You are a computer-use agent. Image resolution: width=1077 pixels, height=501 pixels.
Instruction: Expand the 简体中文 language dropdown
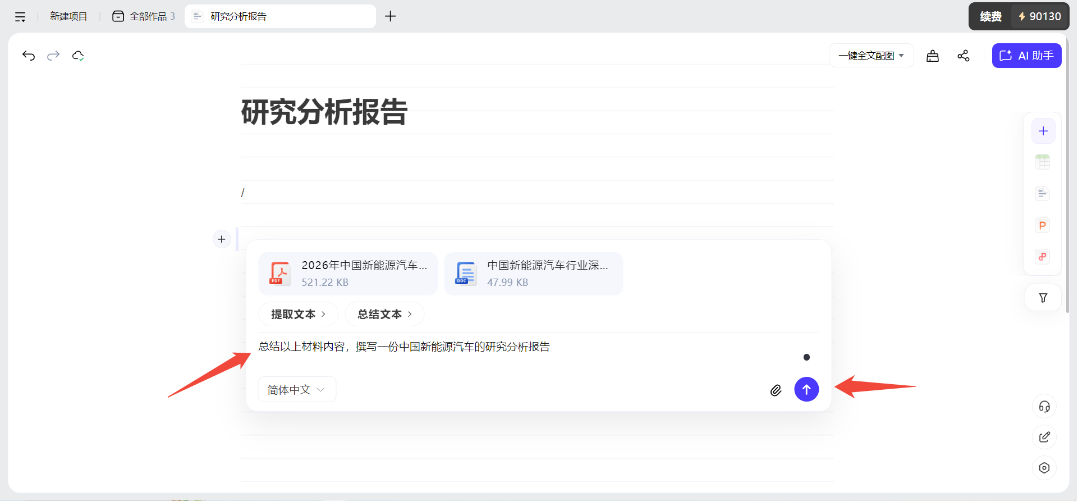pos(297,390)
